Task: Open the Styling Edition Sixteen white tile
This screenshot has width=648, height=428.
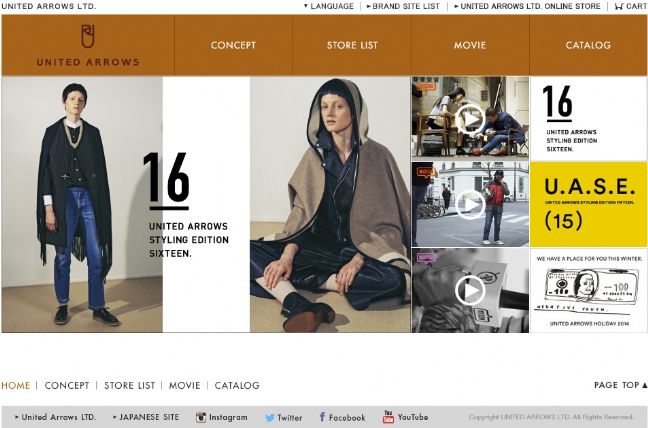Action: click(x=588, y=119)
